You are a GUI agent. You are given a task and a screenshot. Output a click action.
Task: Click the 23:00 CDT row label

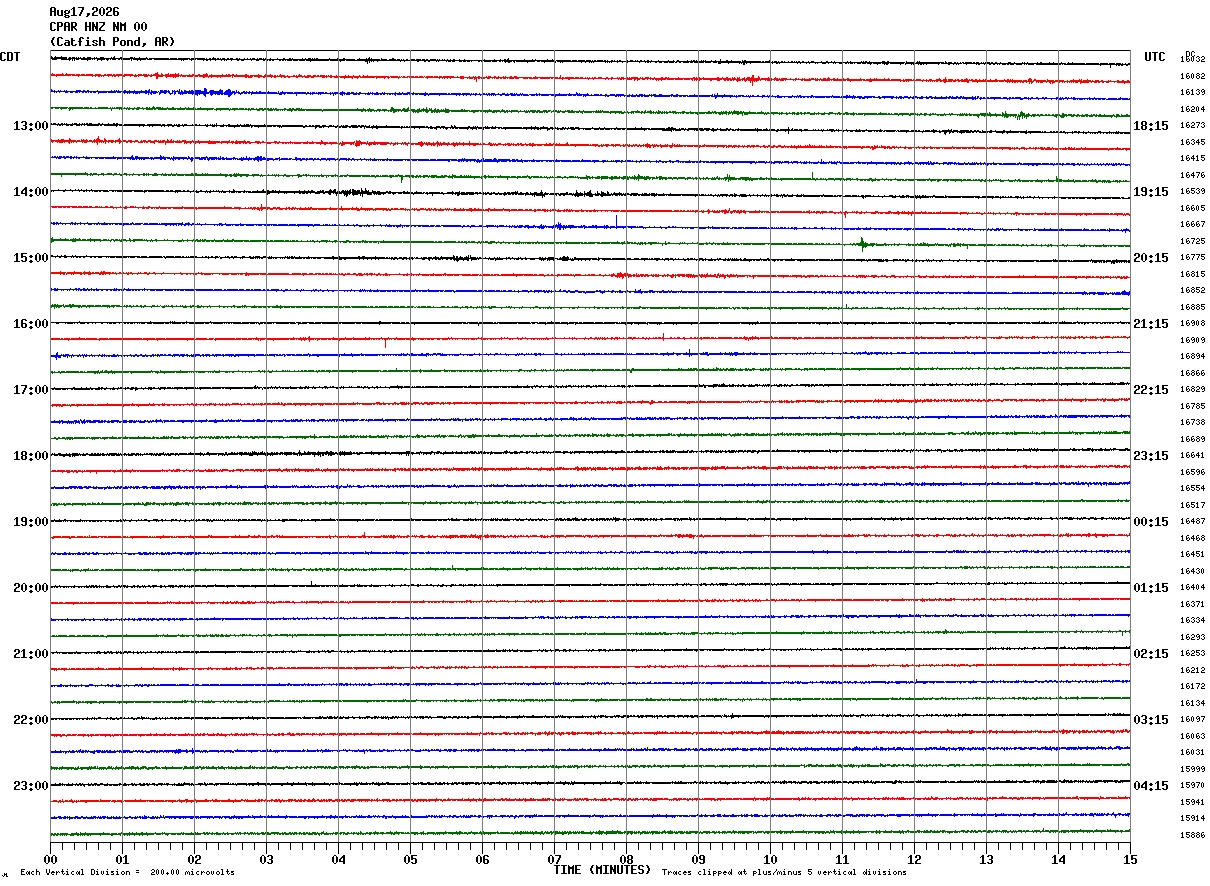[x=30, y=786]
